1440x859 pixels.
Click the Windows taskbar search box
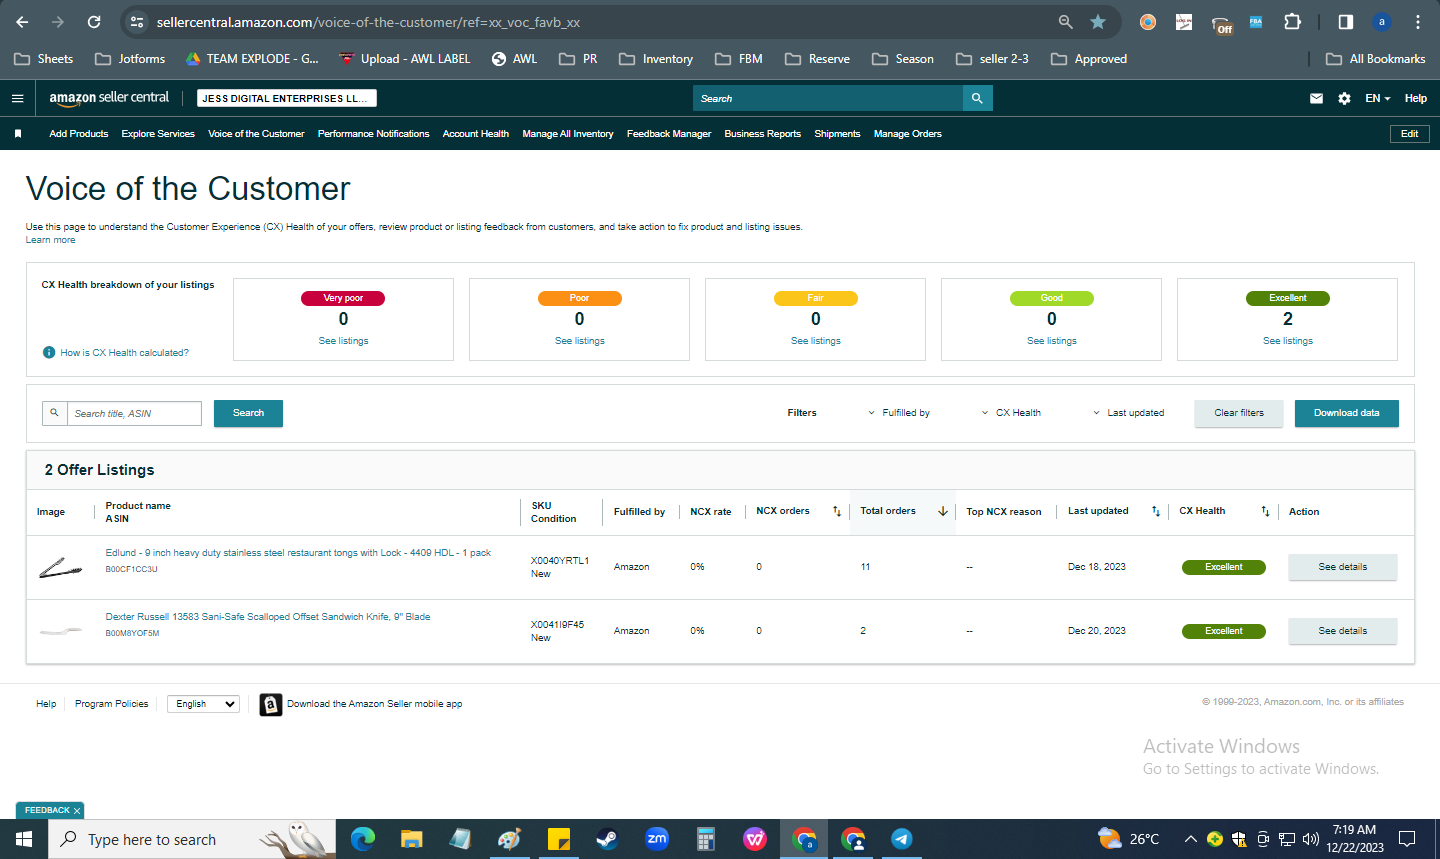[192, 839]
